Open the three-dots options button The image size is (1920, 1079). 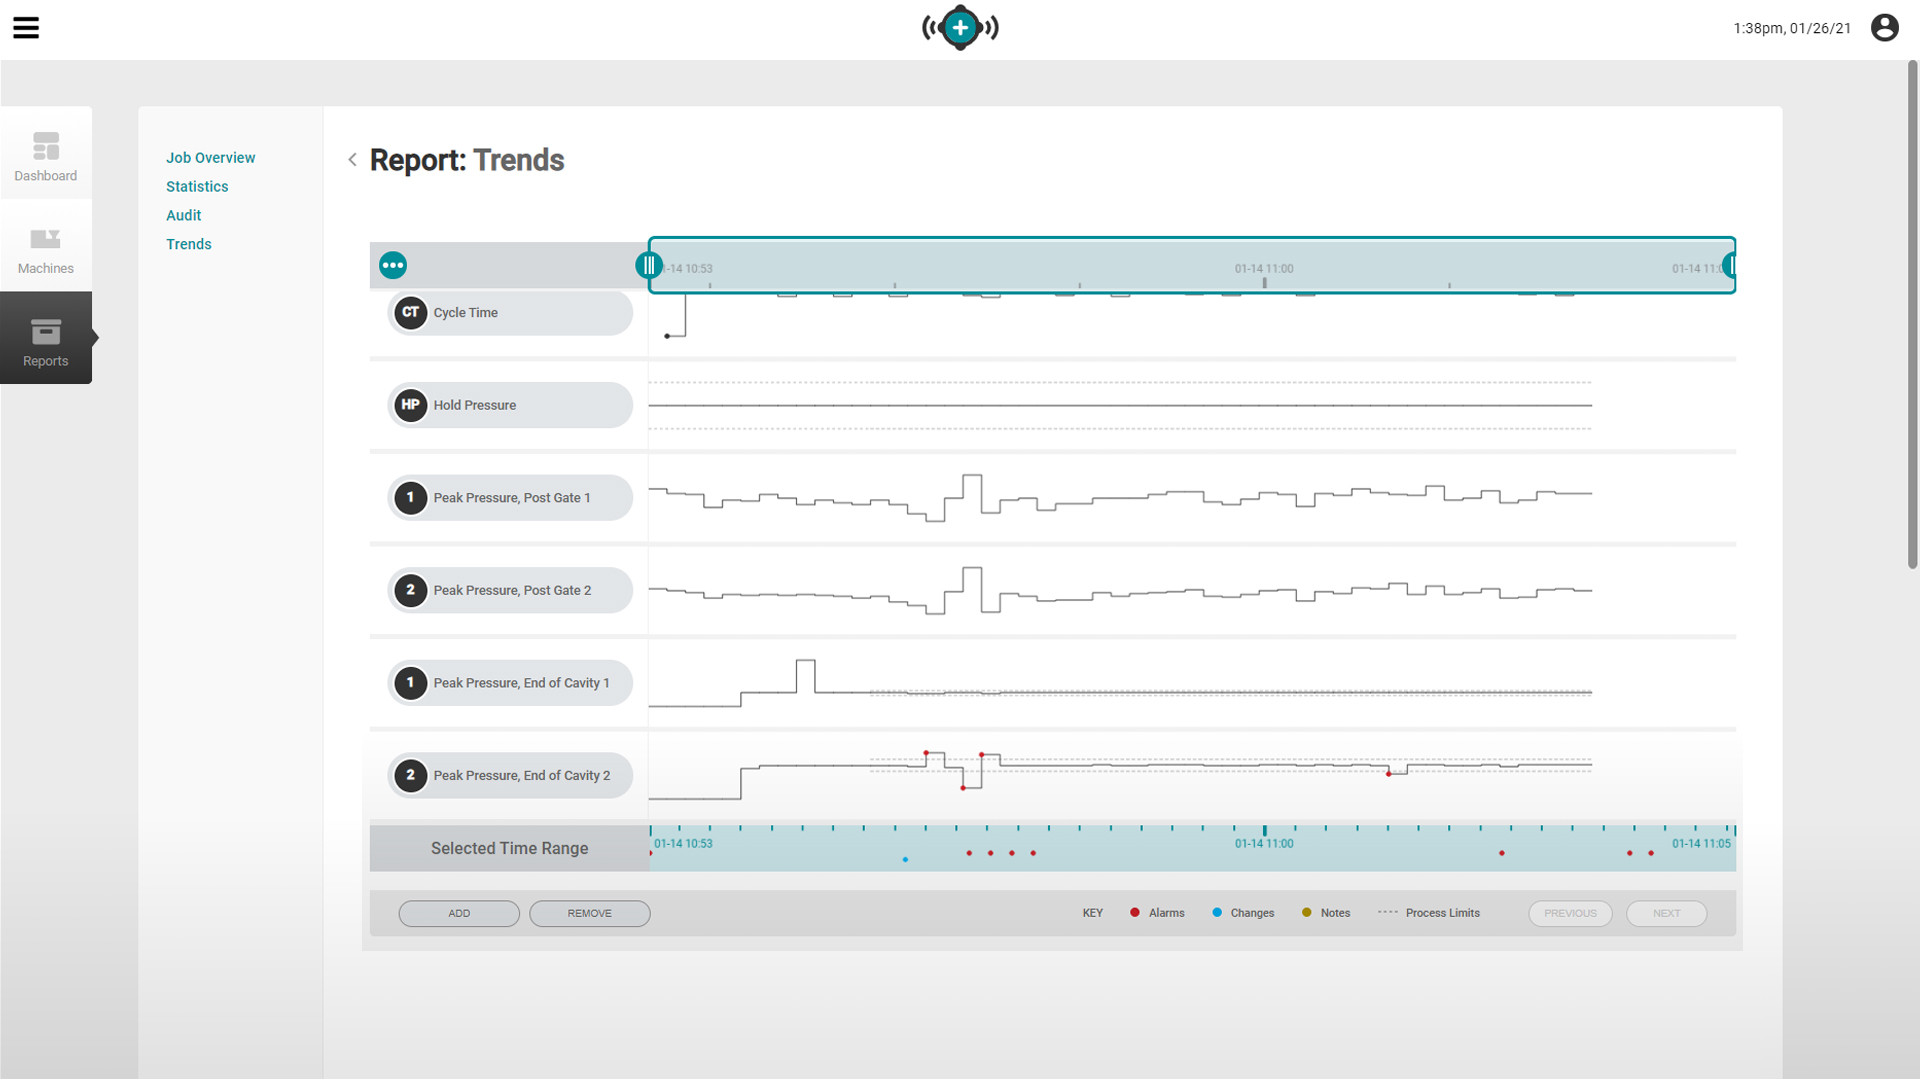(x=393, y=265)
